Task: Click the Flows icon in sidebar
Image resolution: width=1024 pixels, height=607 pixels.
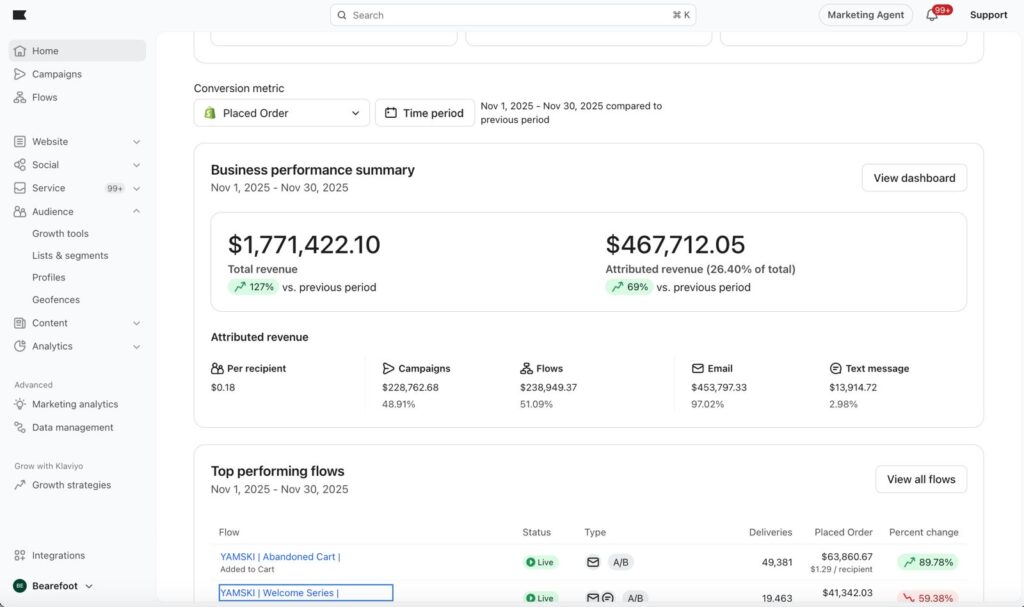Action: [x=20, y=97]
